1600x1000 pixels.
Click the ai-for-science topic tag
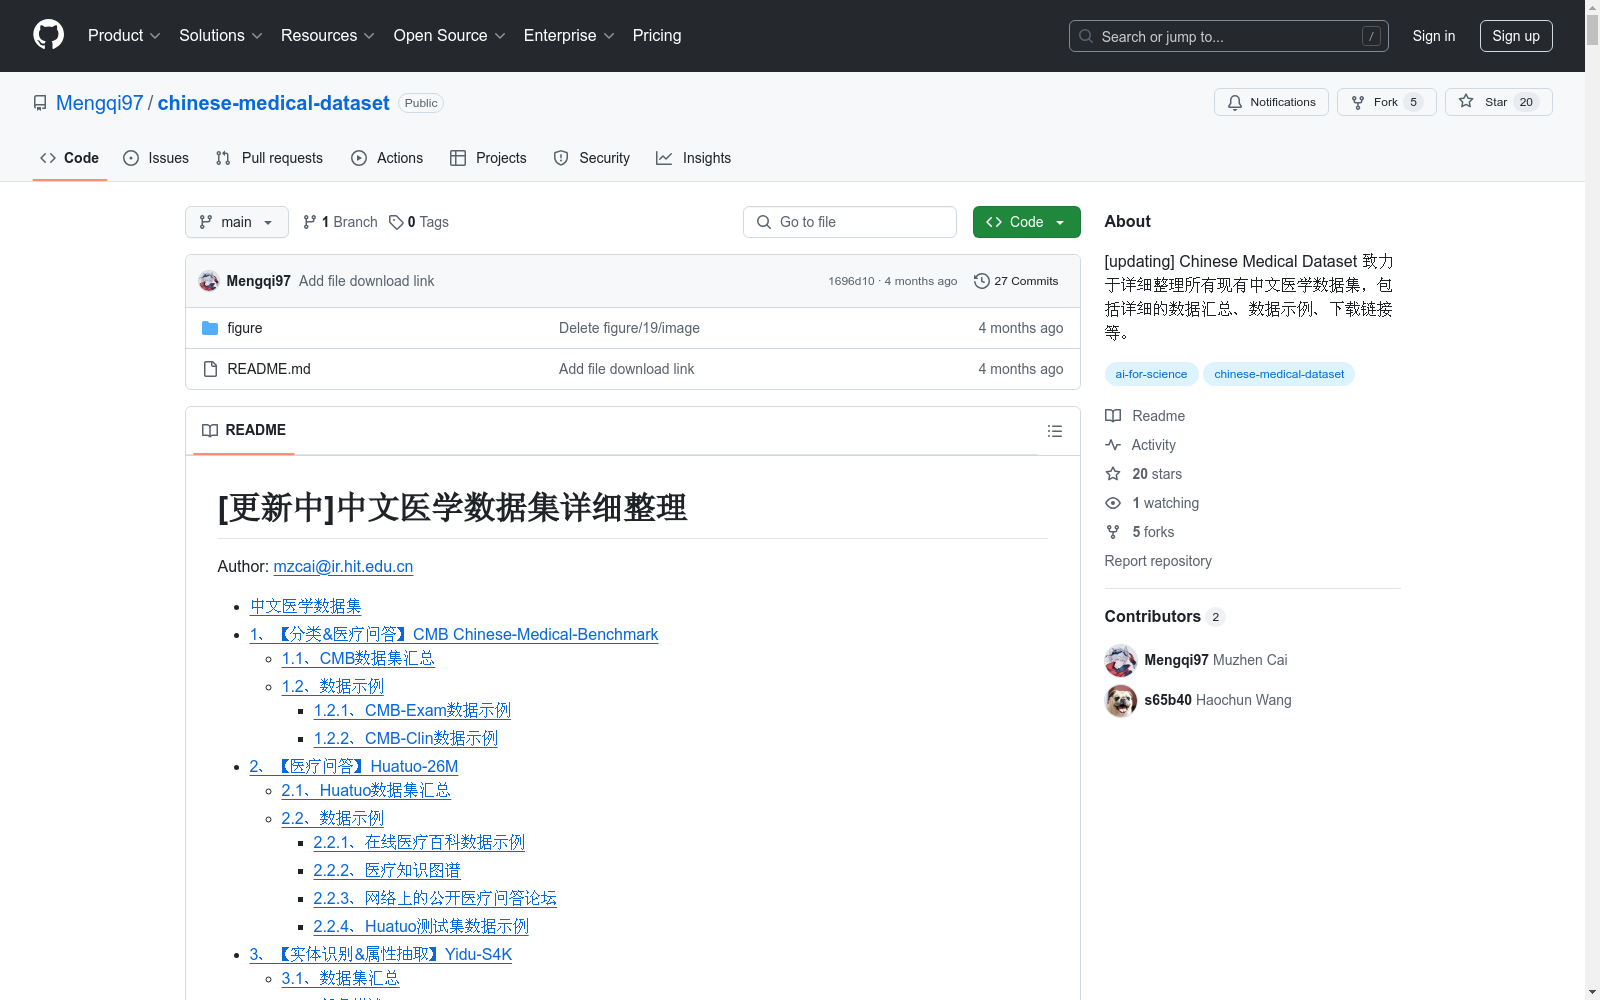pyautogui.click(x=1151, y=374)
